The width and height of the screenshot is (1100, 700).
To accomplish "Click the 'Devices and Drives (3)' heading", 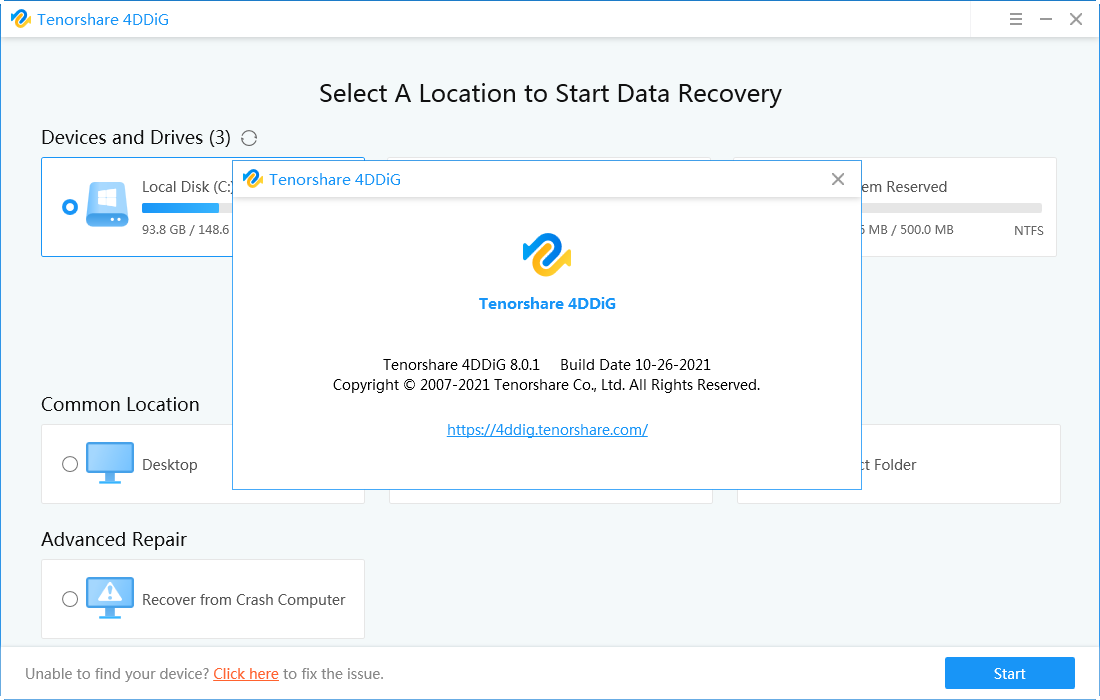I will 136,137.
